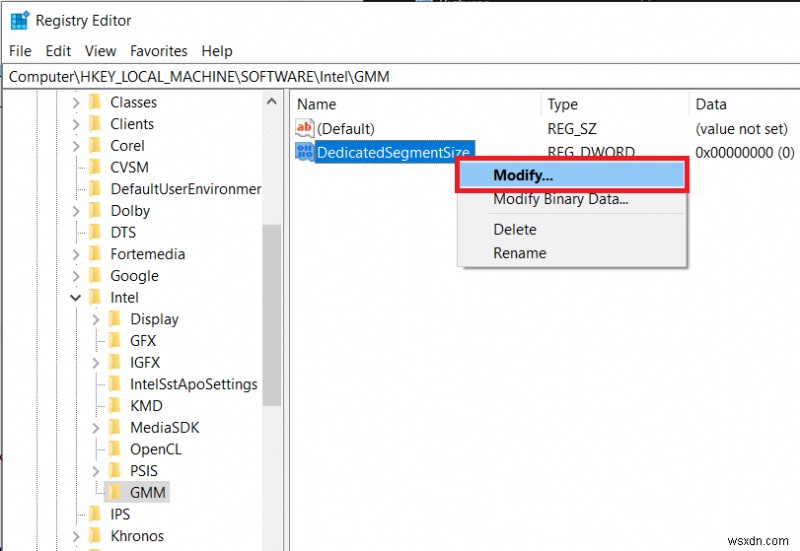
Task: Expand the Khronos key
Action: tap(76, 536)
